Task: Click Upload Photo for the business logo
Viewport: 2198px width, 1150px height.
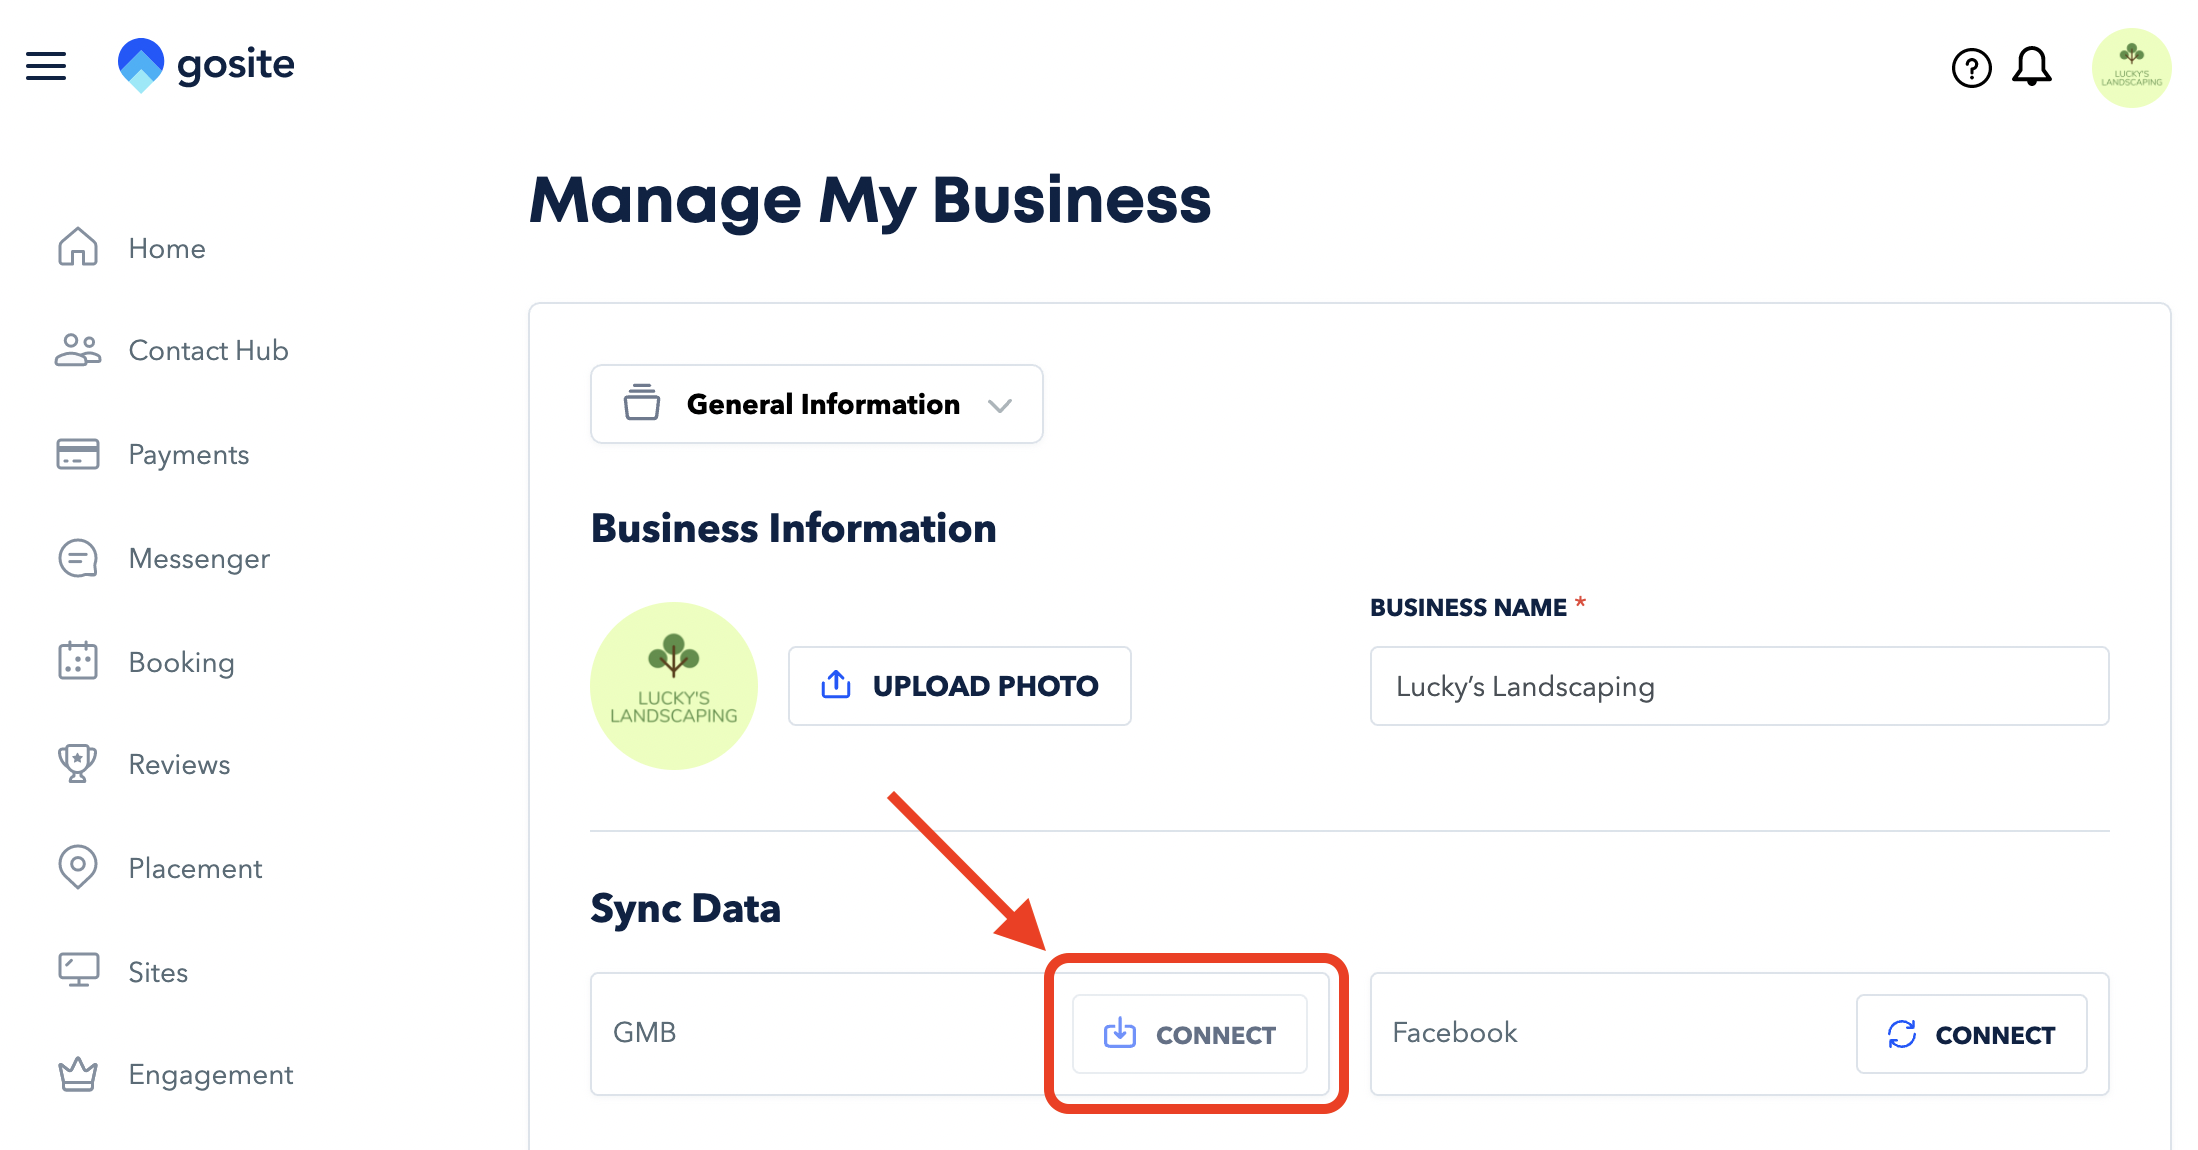Action: point(958,686)
